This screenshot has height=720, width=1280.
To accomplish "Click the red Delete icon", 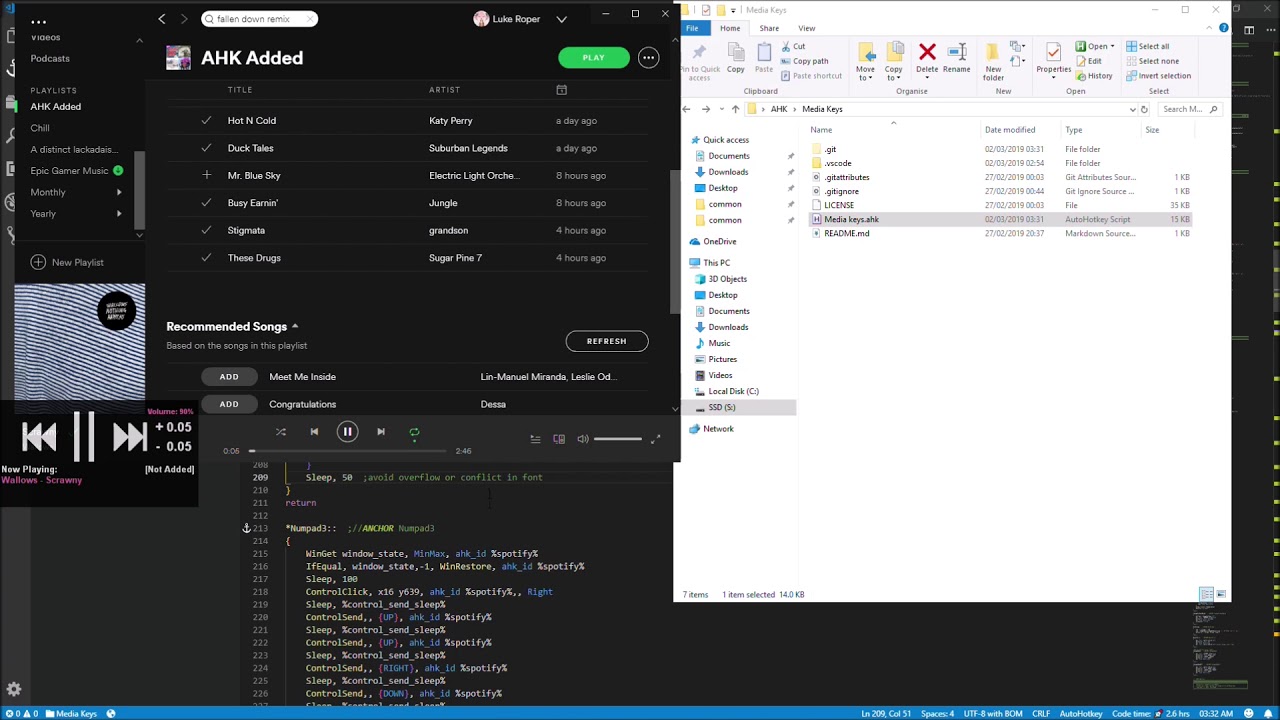I will tap(927, 53).
